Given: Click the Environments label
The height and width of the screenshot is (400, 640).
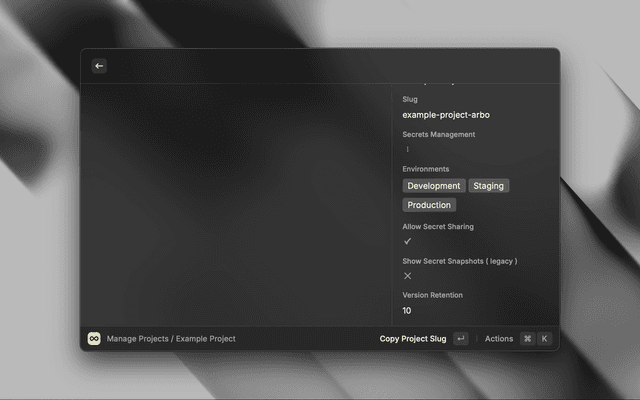Looking at the screenshot, I should coord(426,169).
